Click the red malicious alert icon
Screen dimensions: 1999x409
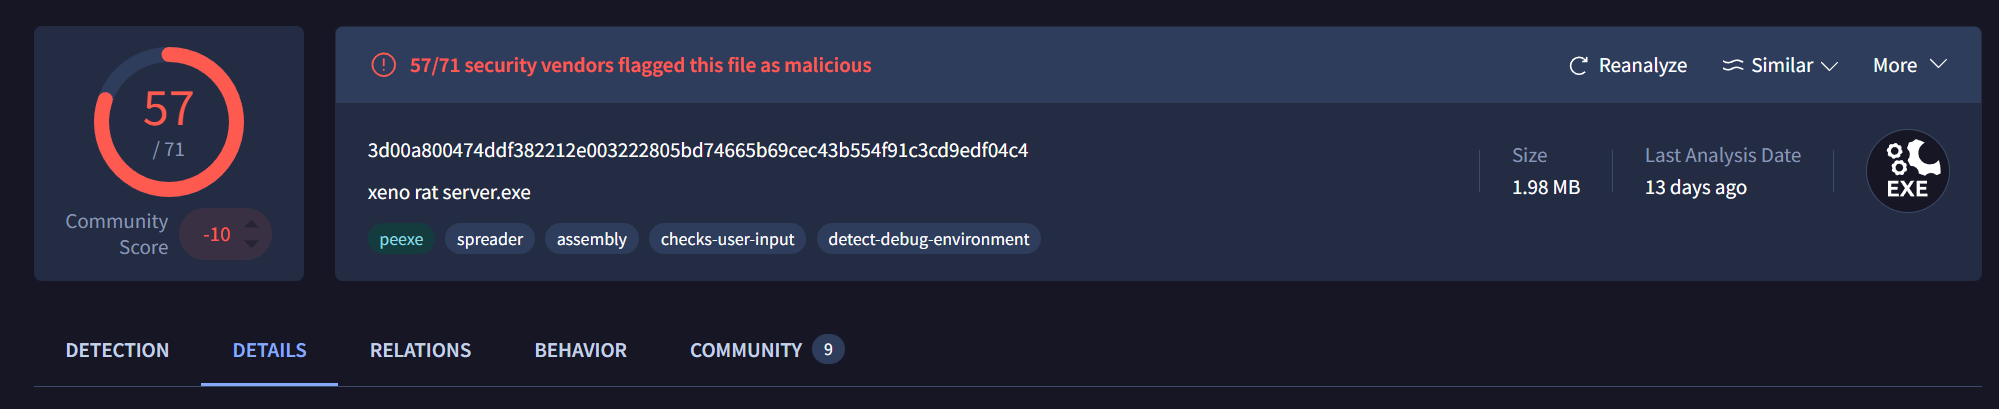(383, 65)
